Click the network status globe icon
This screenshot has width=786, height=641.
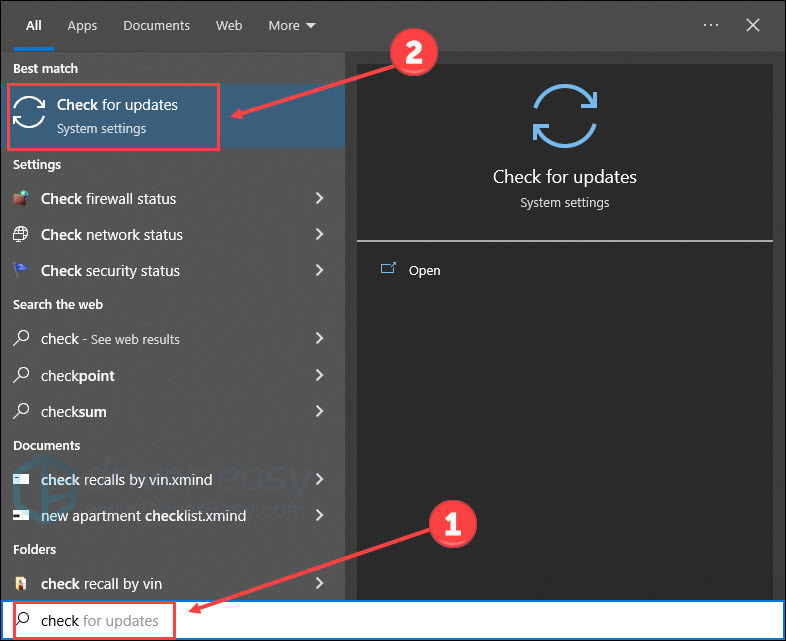pos(21,235)
